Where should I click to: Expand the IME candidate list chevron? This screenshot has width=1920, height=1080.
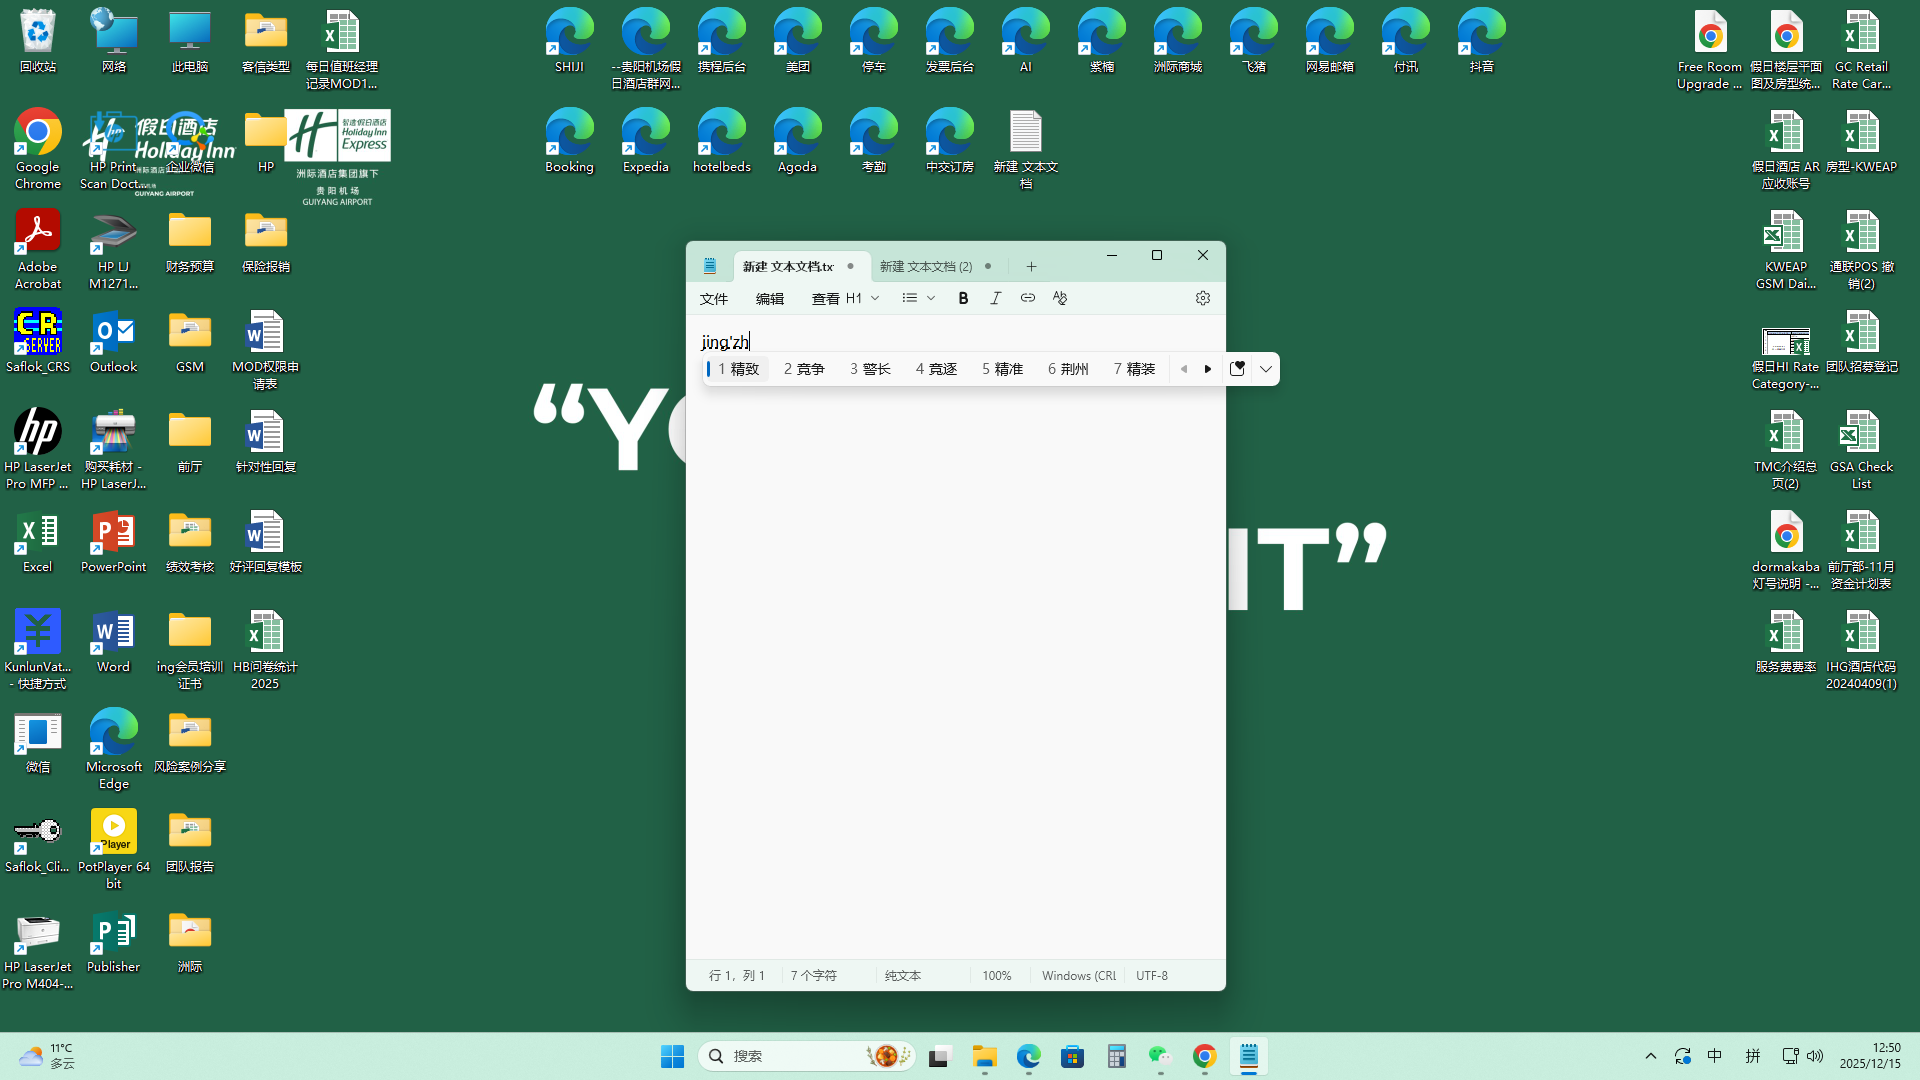(x=1266, y=369)
